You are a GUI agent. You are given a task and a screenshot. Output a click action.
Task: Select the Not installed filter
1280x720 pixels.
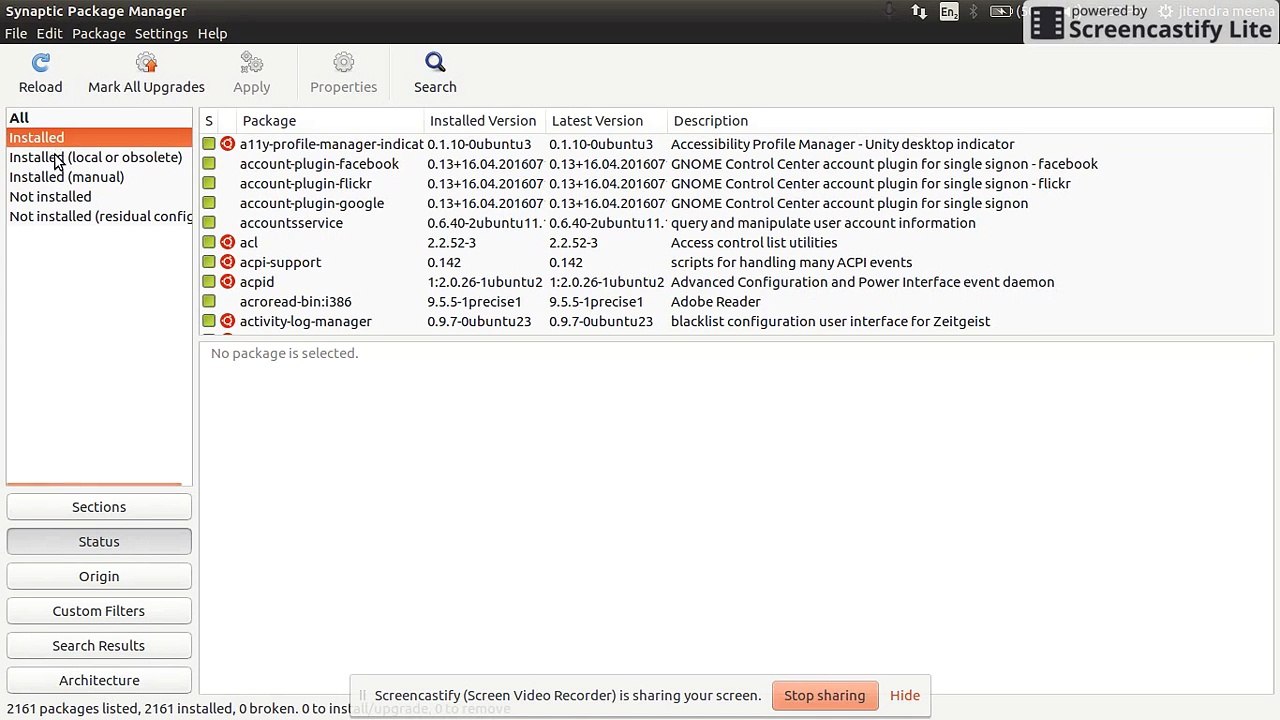point(99,197)
